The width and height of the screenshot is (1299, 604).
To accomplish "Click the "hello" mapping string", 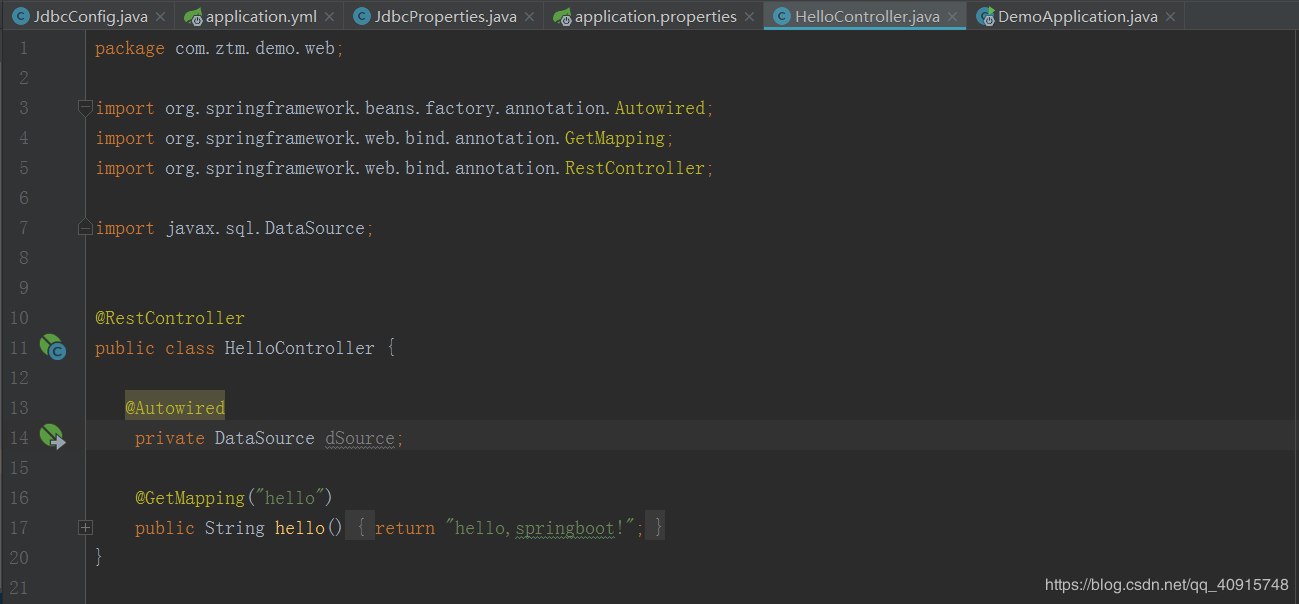I will coord(288,497).
